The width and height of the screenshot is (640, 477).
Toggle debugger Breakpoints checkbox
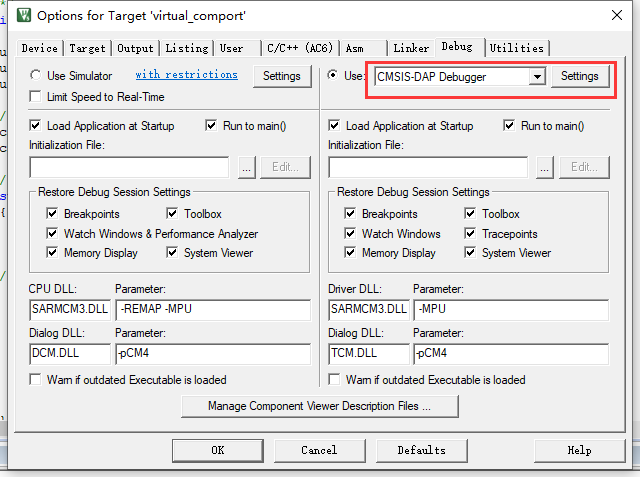point(350,213)
